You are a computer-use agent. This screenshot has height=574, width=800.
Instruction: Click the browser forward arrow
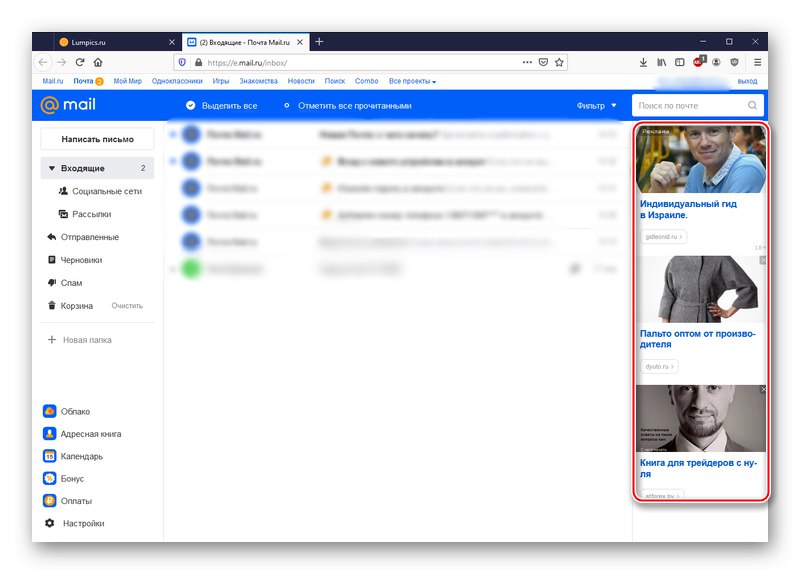(62, 62)
